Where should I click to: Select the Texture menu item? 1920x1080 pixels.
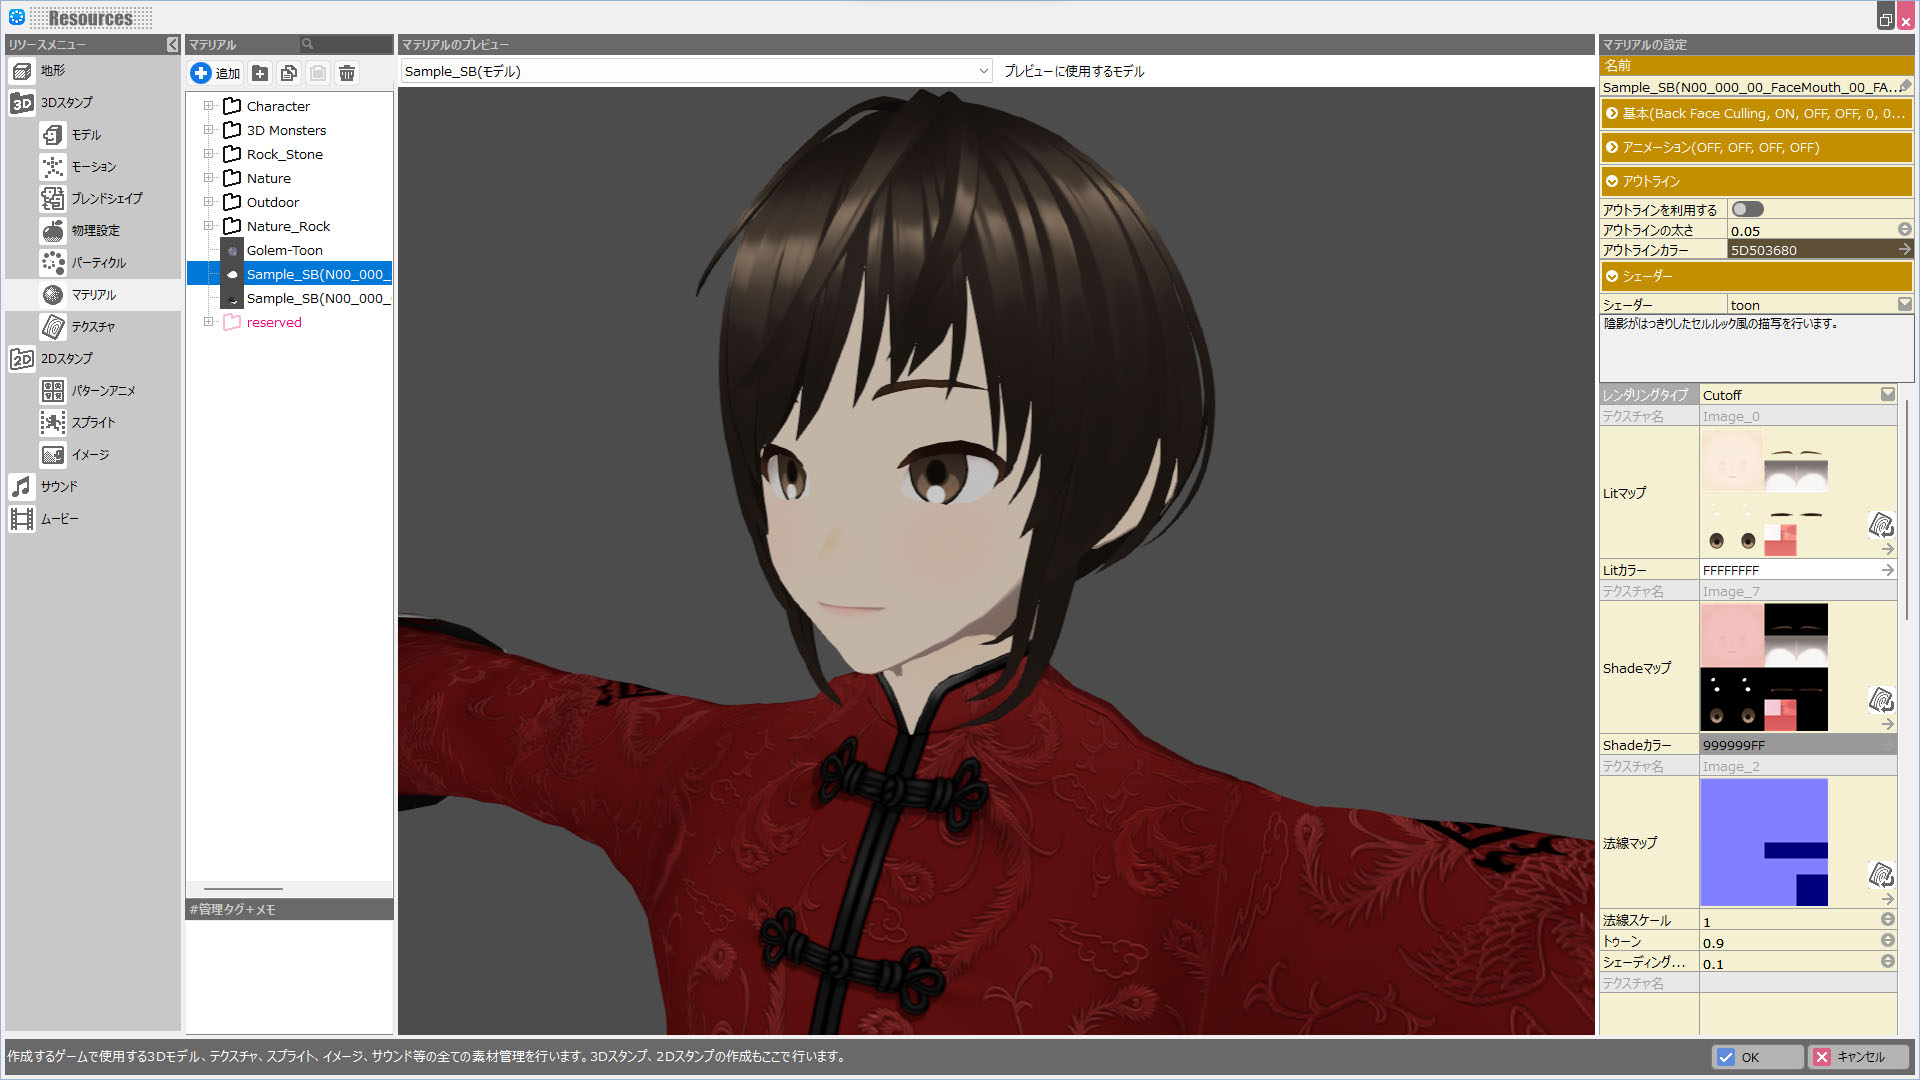[92, 327]
